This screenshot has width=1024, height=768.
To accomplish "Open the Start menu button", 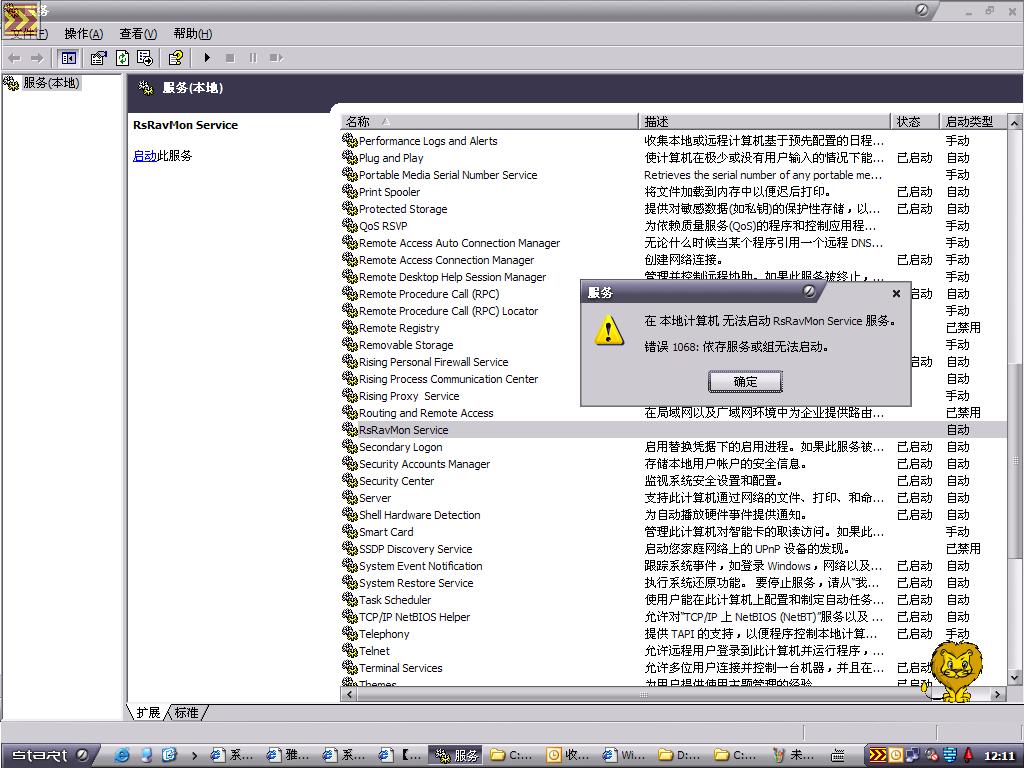I will click(40, 755).
